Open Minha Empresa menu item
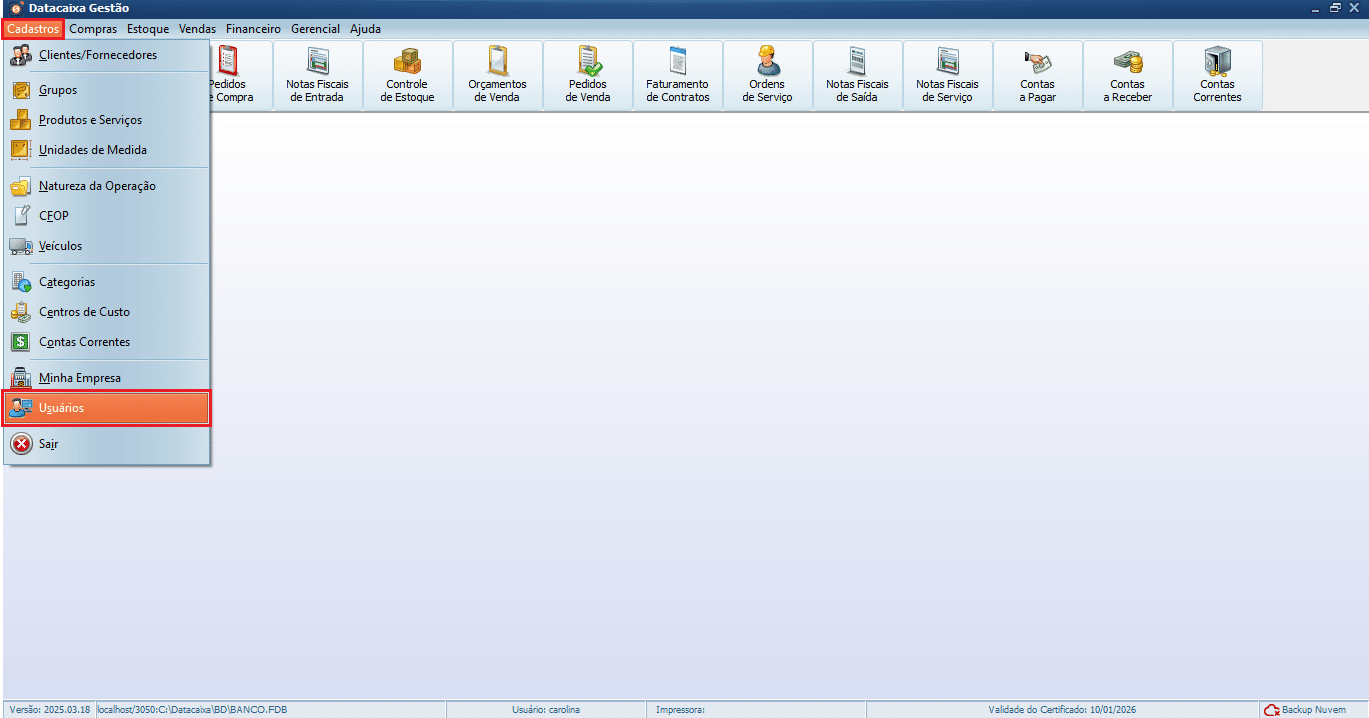This screenshot has height=718, width=1369. [x=79, y=378]
